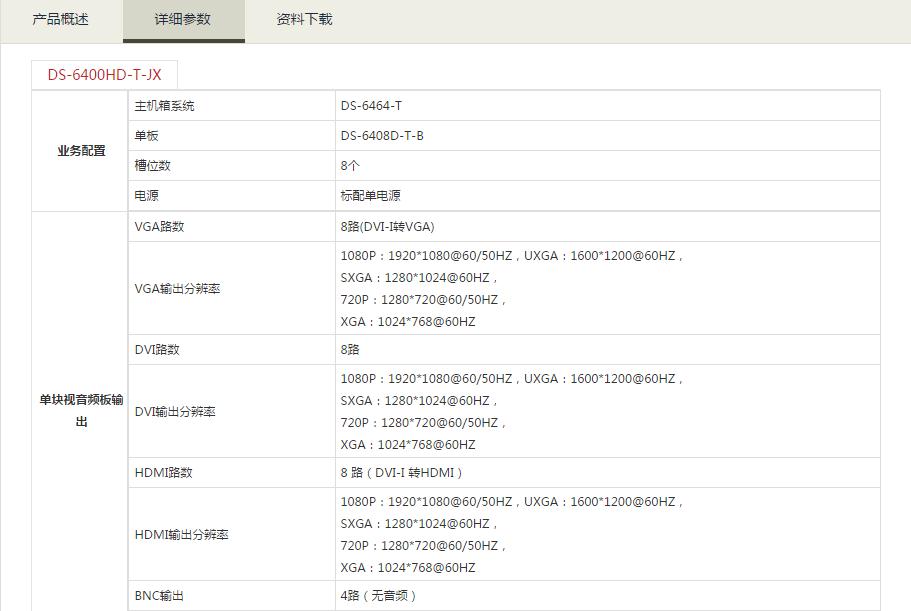Viewport: 911px width, 611px height.
Task: Click the 标配单电源 value text
Action: tap(370, 196)
